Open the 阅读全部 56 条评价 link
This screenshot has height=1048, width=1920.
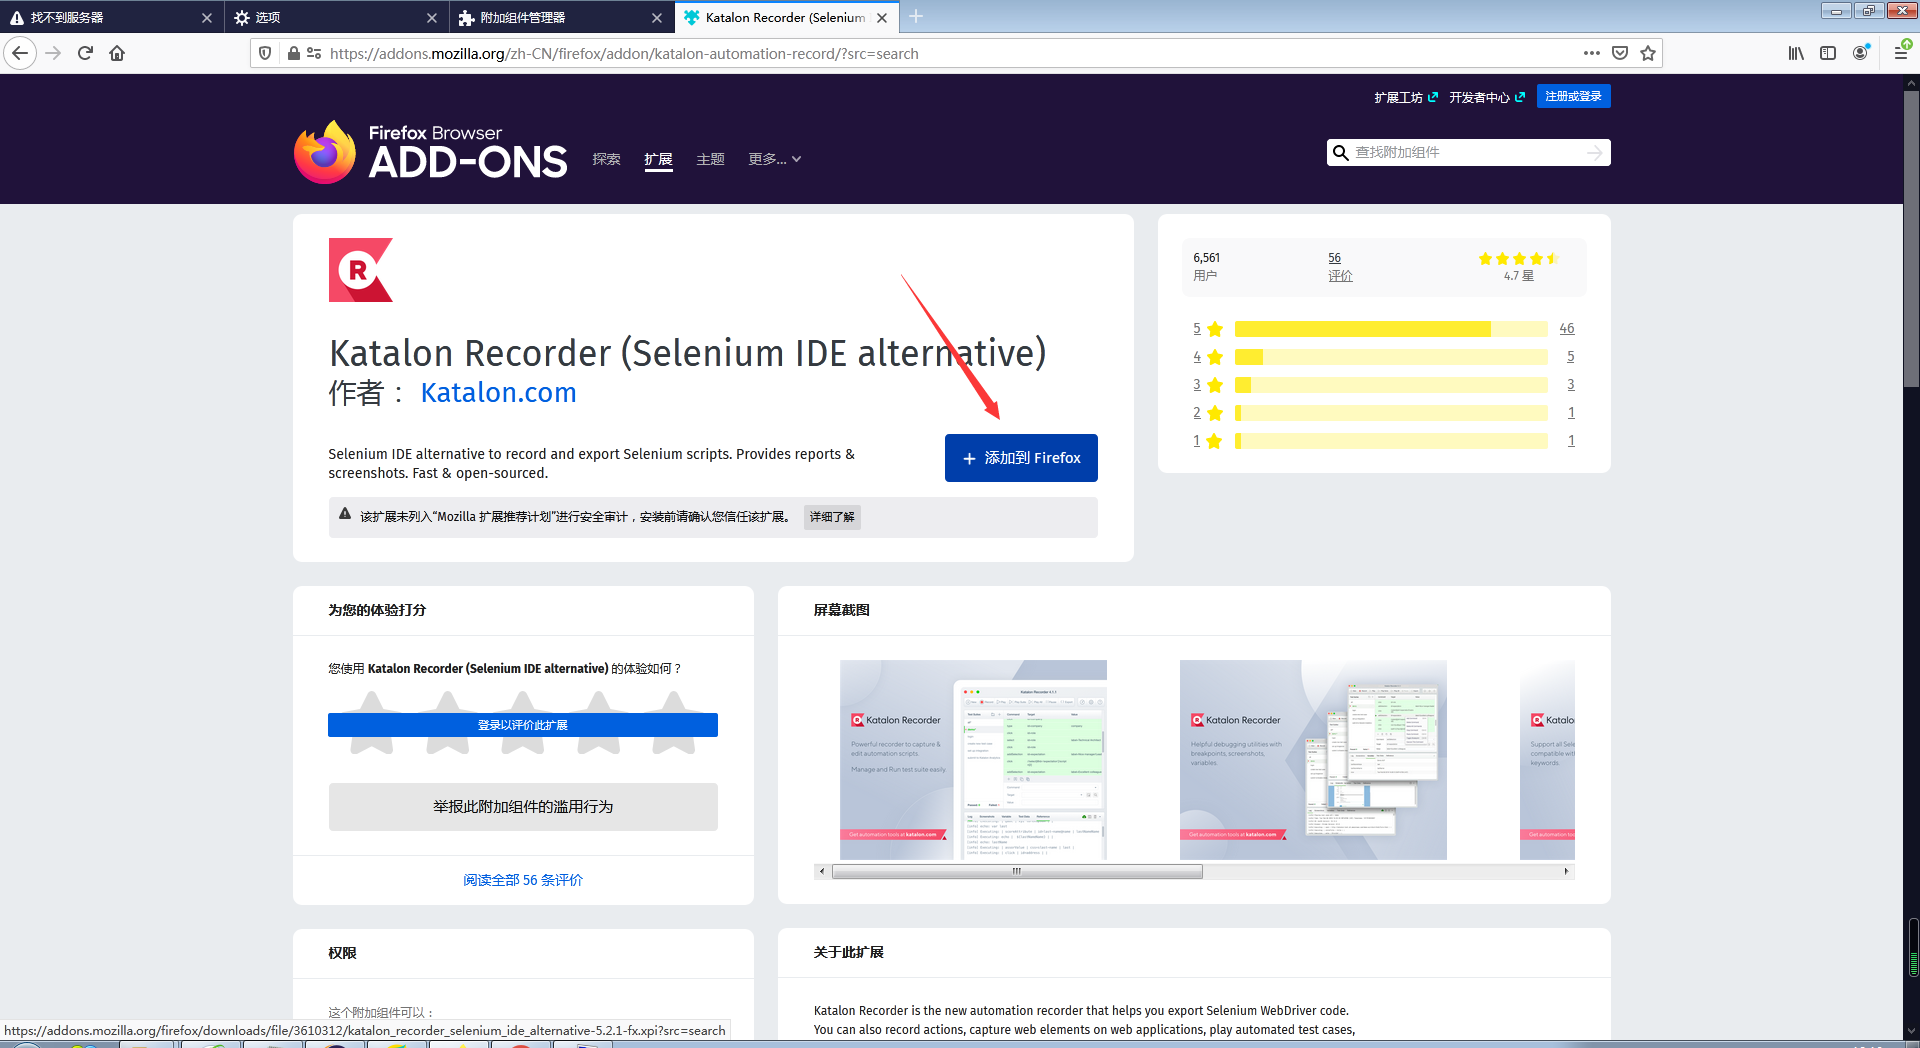(x=523, y=880)
